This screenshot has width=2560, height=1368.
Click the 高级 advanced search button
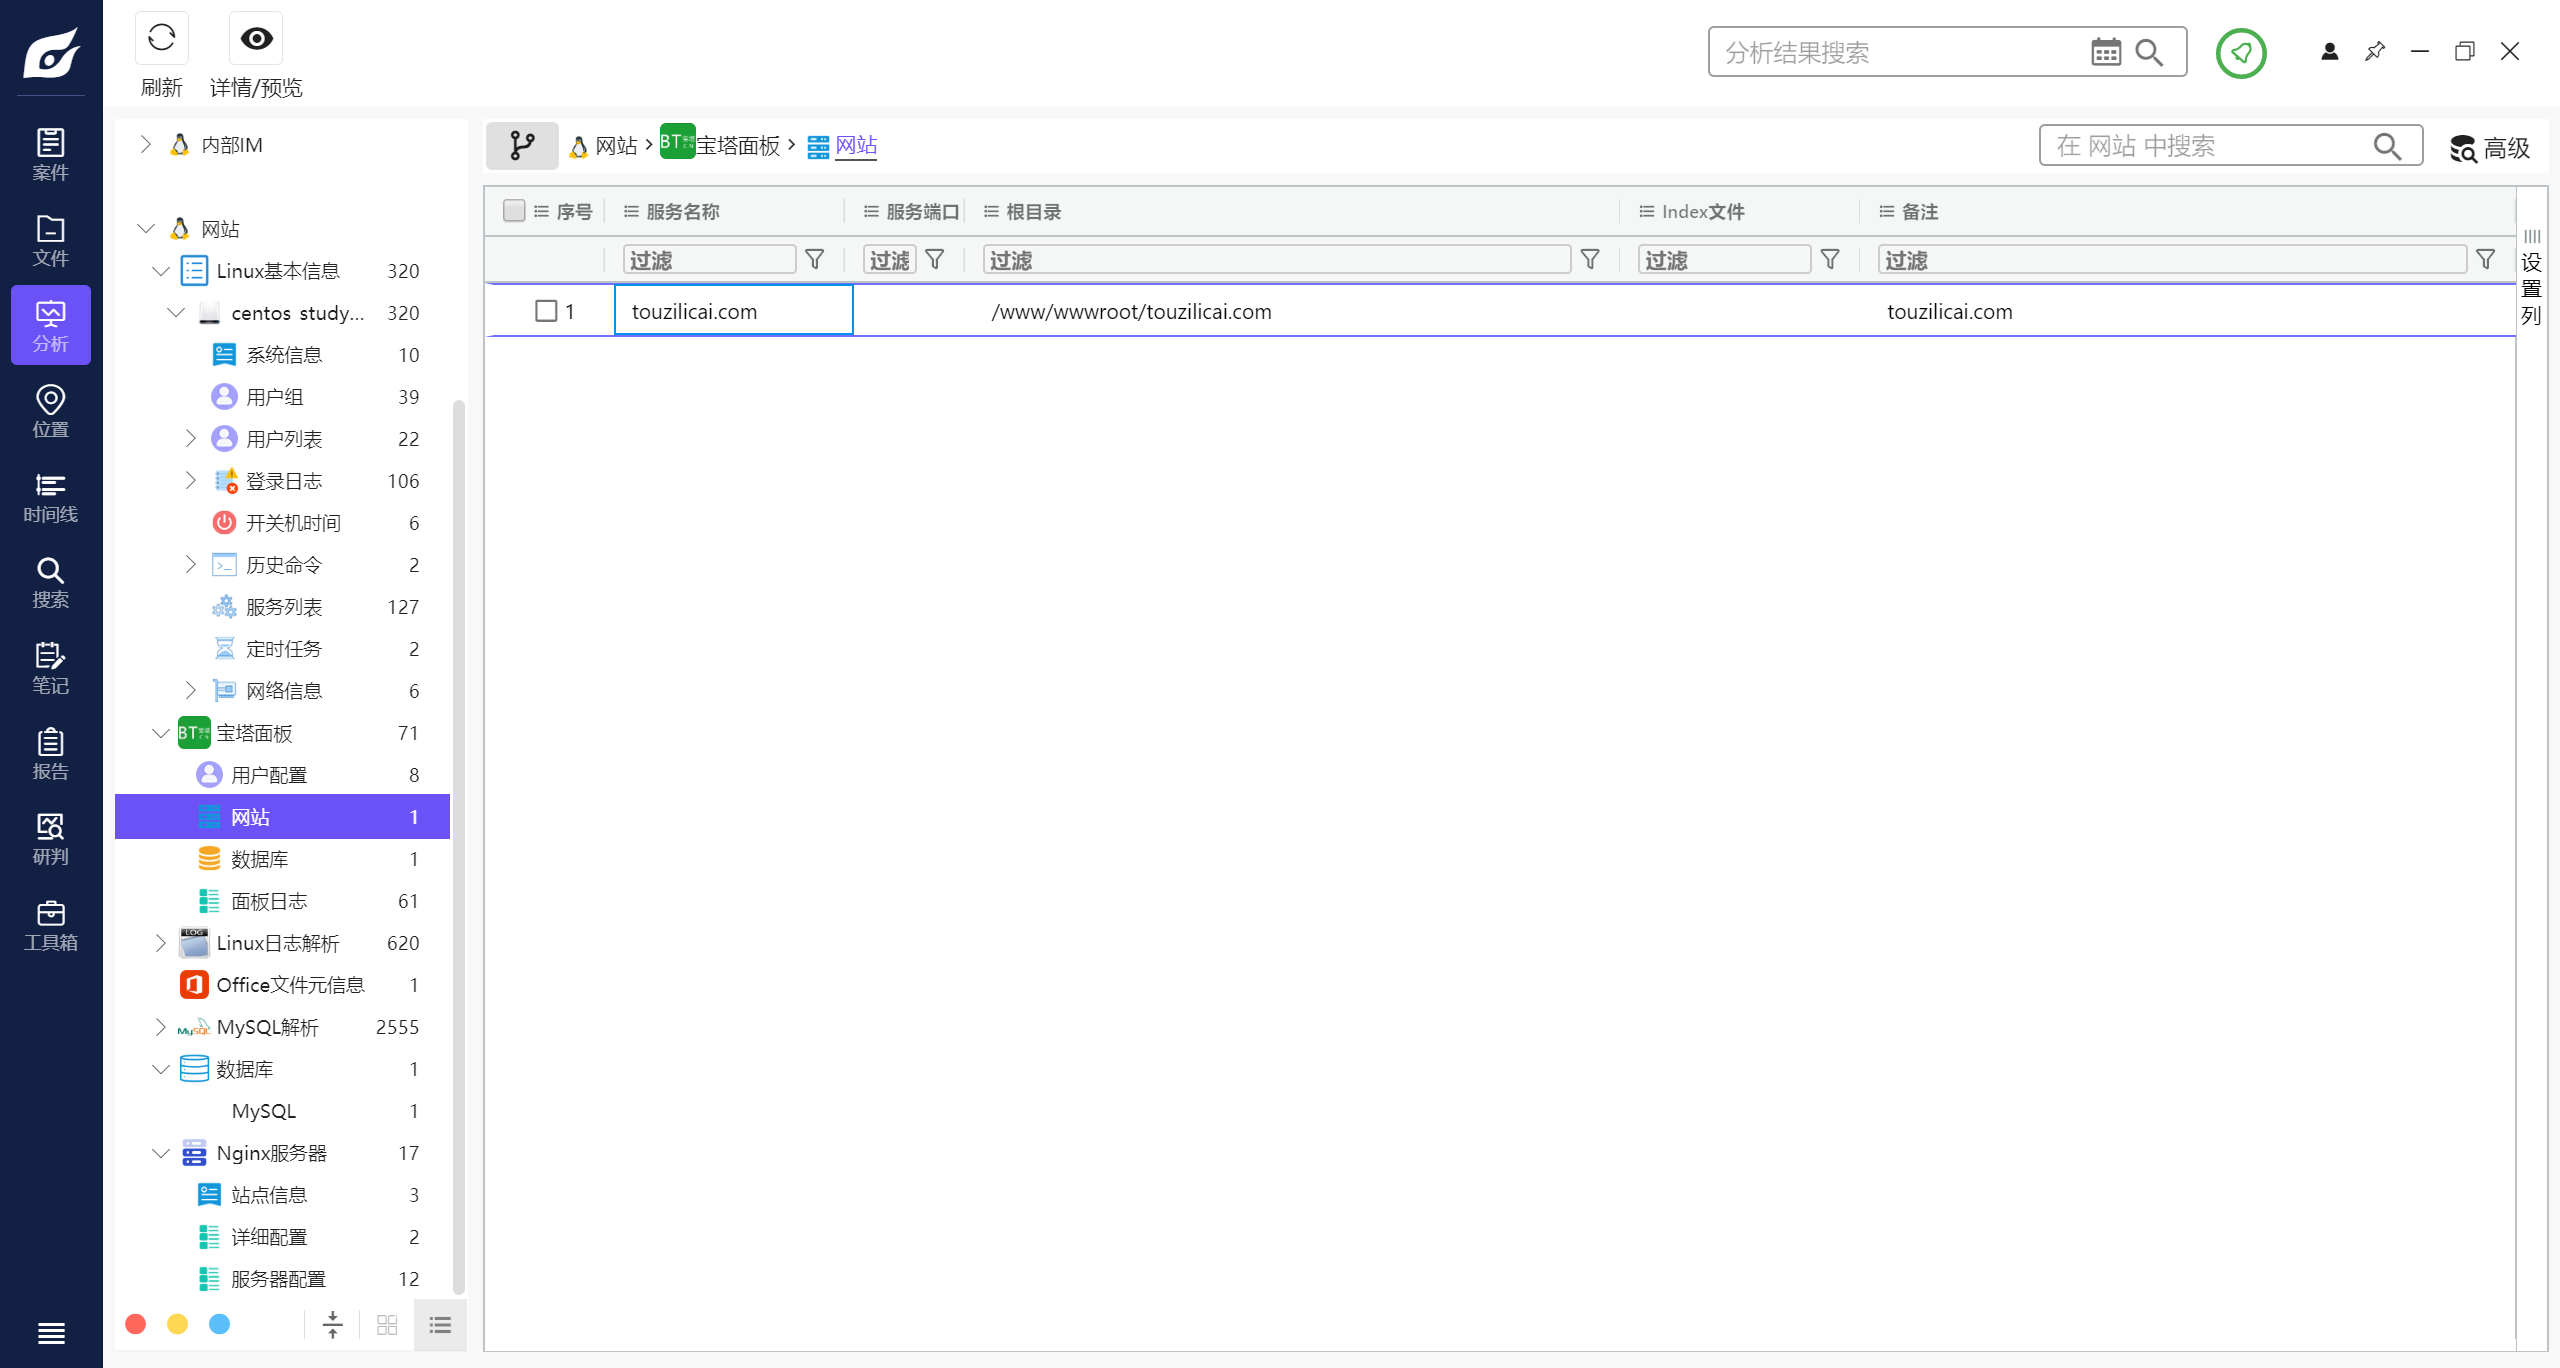tap(2490, 148)
